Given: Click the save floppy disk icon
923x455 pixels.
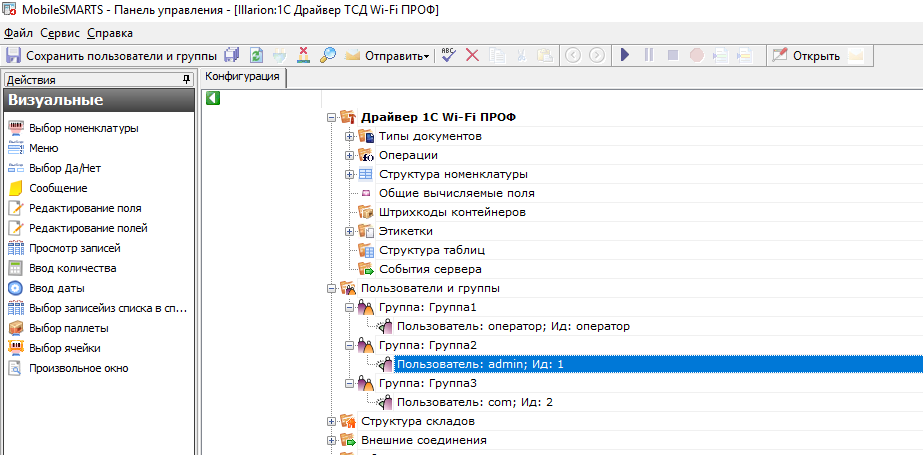Looking at the screenshot, I should coord(14,56).
